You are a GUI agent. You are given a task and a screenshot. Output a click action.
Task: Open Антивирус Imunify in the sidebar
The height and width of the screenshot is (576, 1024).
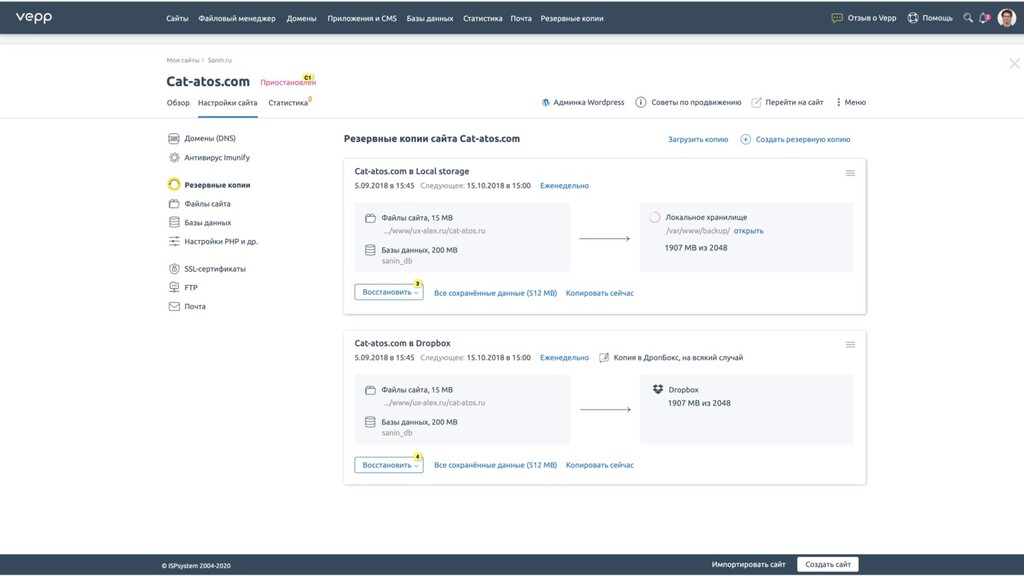click(216, 158)
